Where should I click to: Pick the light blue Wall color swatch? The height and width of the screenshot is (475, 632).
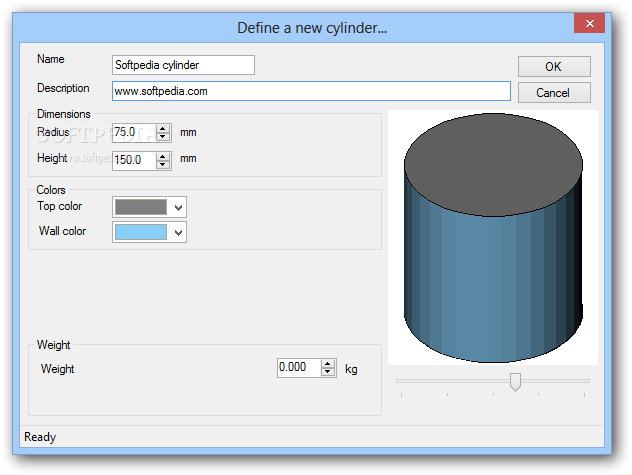click(141, 232)
